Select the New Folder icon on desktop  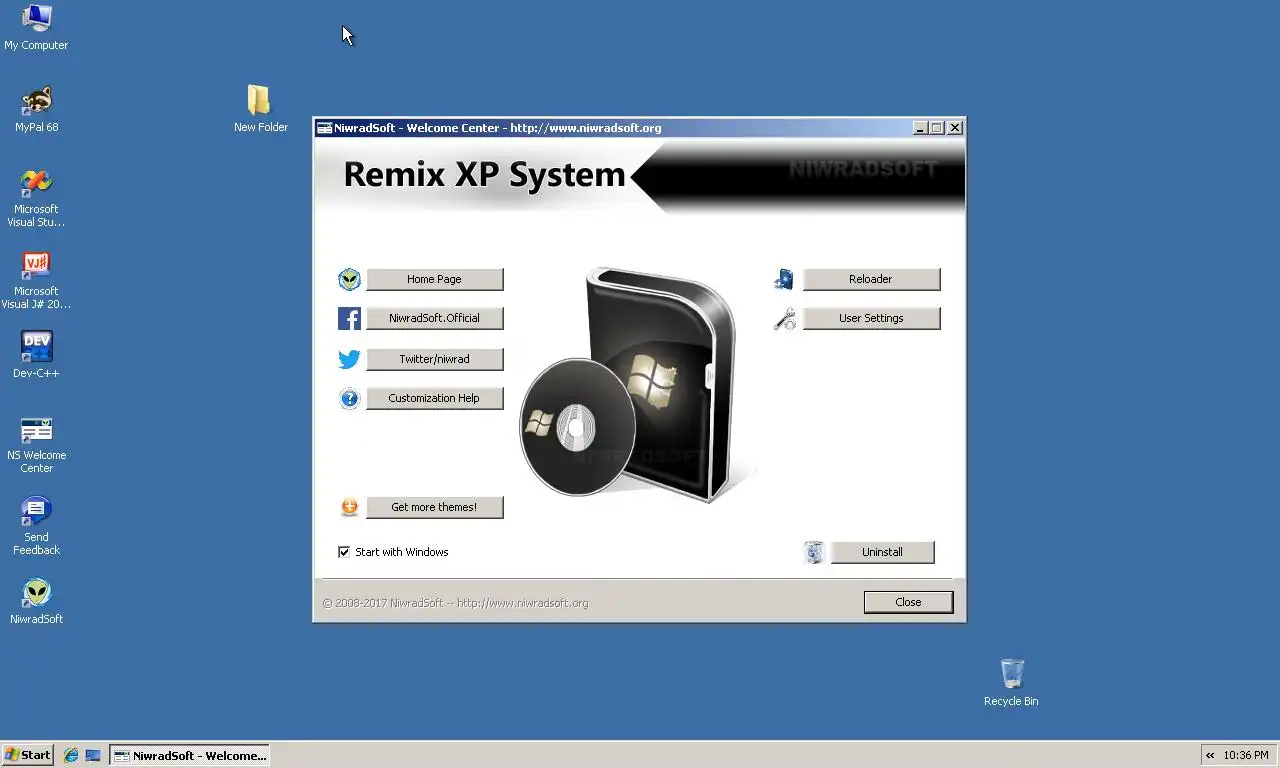259,100
